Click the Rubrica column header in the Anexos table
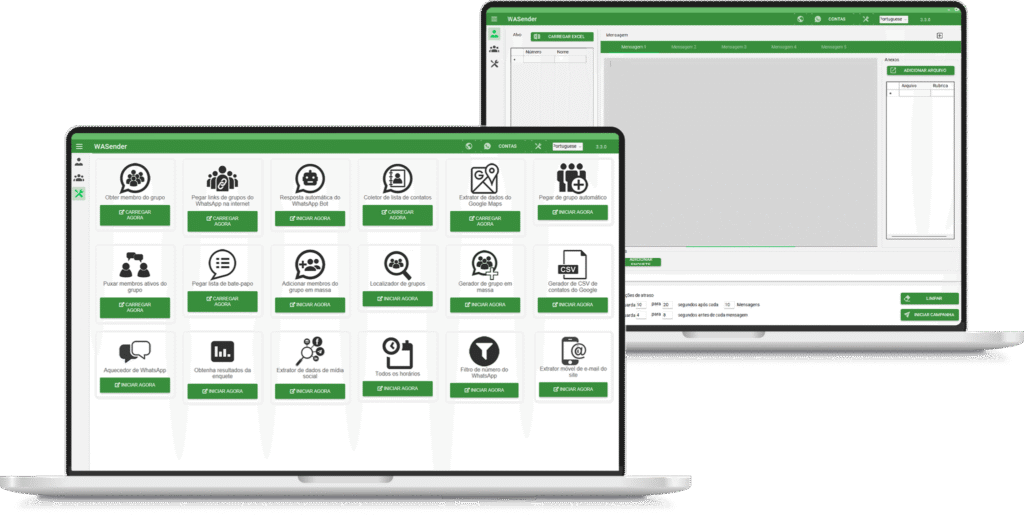 tap(940, 86)
